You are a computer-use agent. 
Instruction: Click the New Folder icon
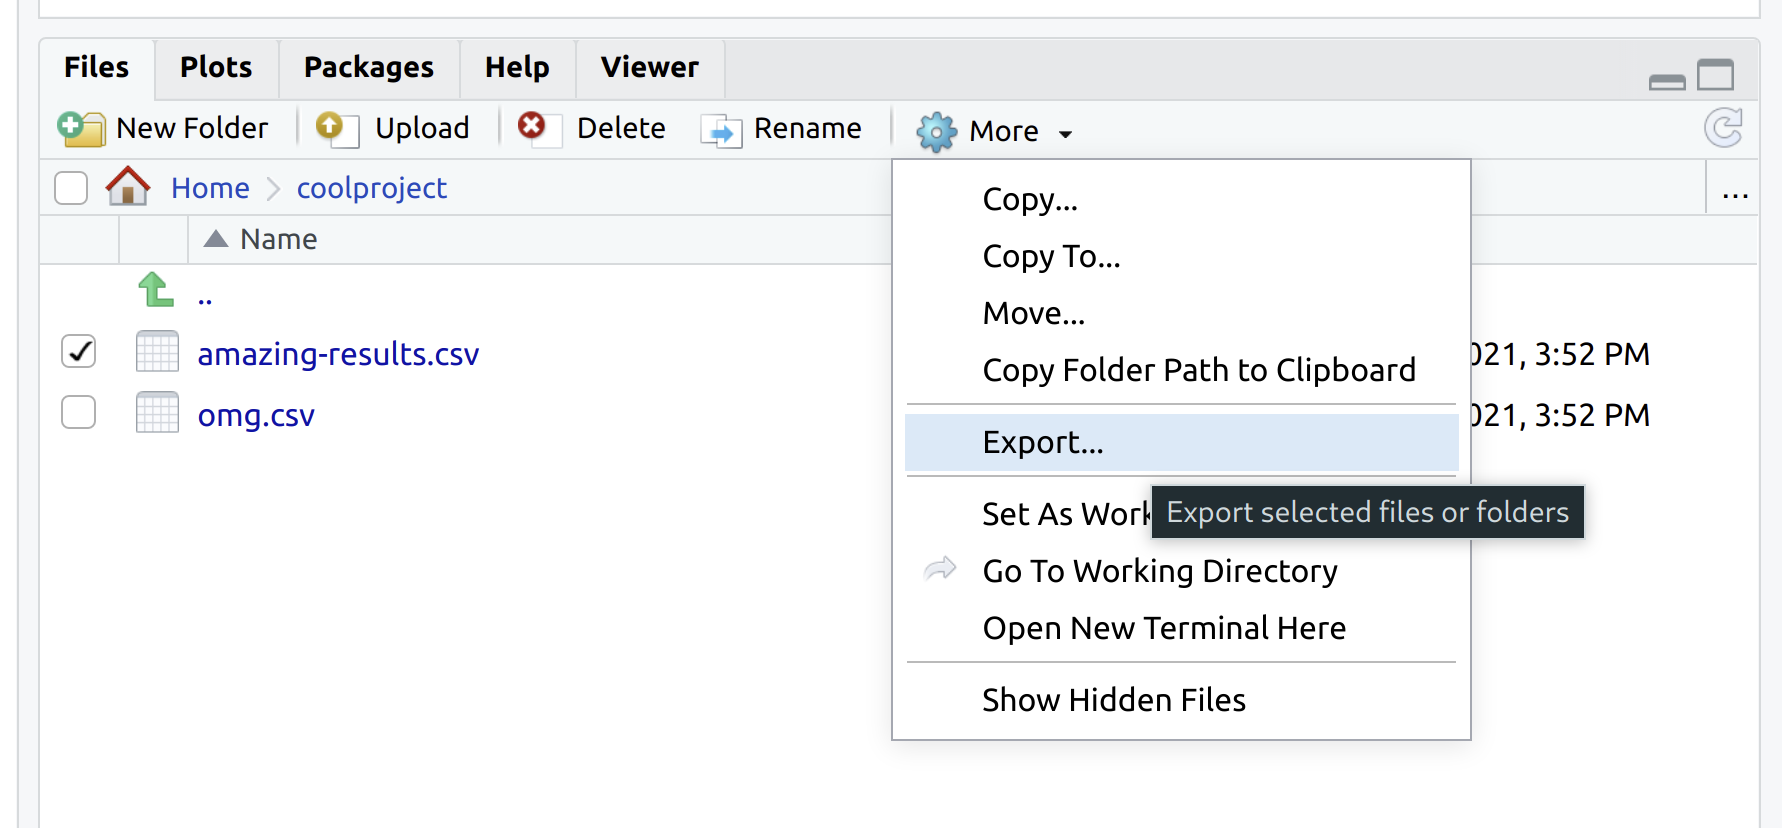pos(81,128)
